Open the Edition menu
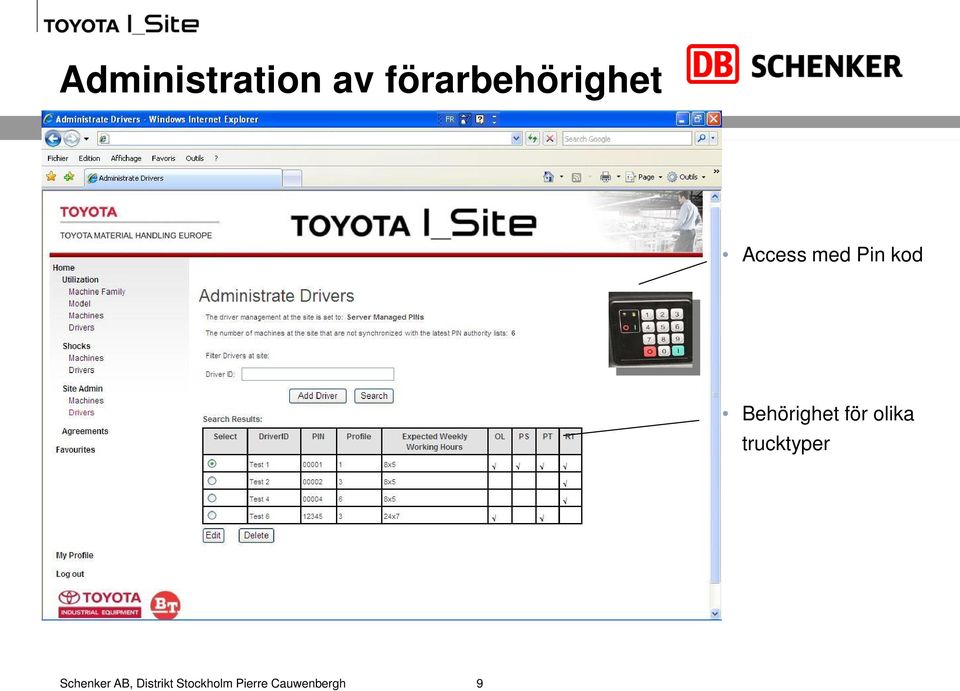Image resolution: width=960 pixels, height=691 pixels. 89,158
